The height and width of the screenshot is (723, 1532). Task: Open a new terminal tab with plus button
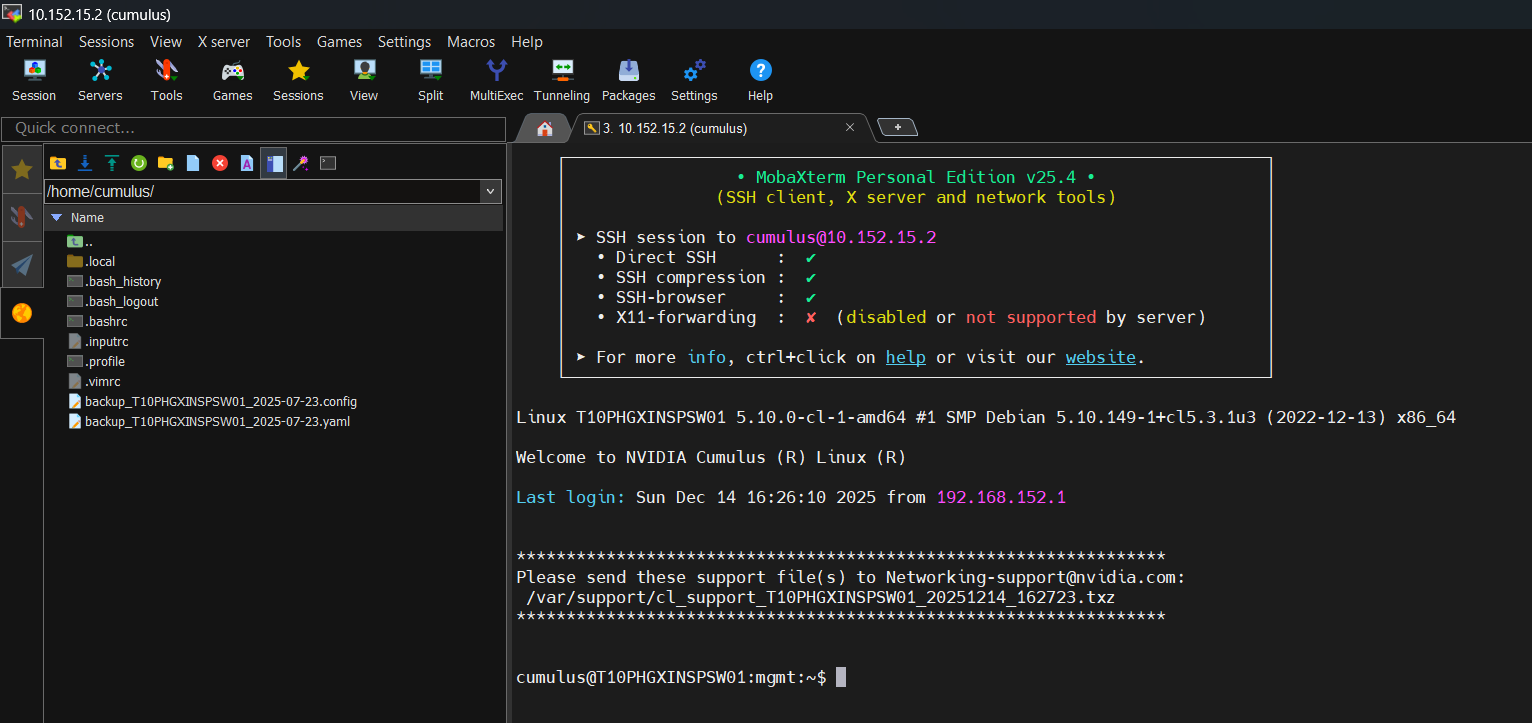tap(897, 128)
